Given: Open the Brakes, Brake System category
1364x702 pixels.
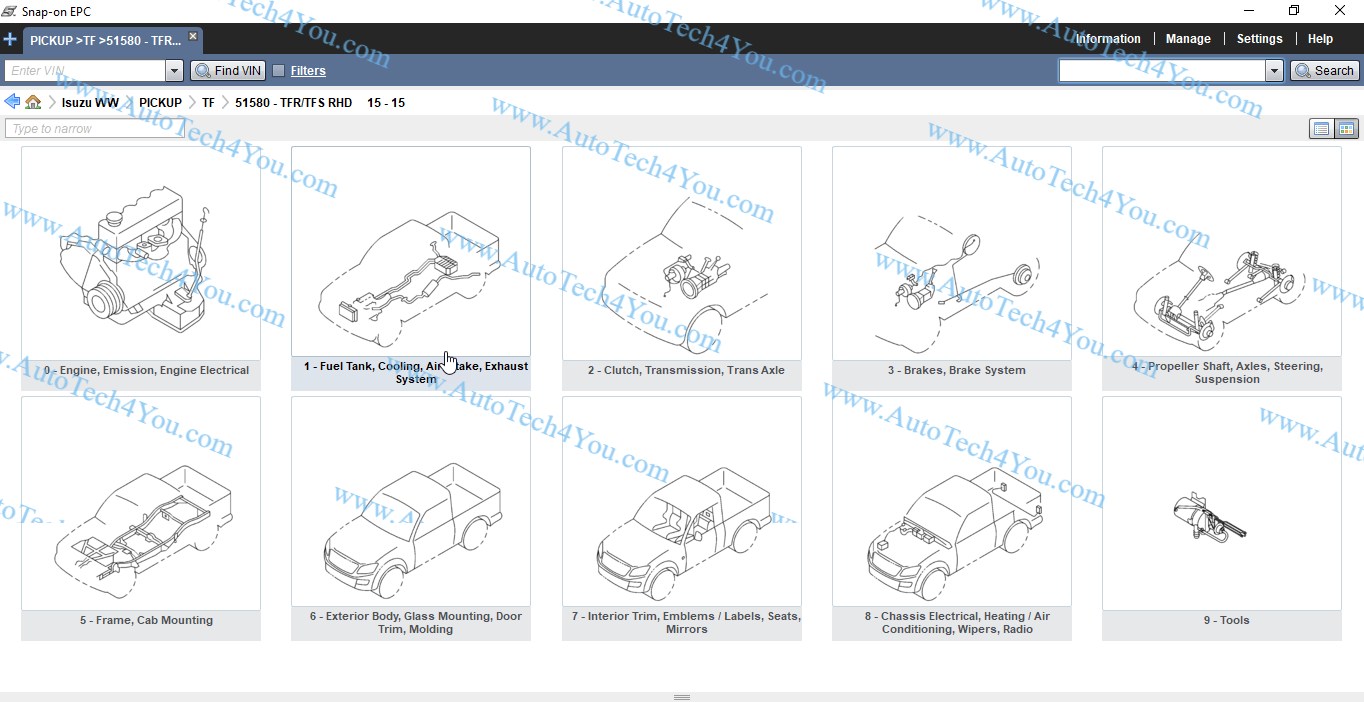Looking at the screenshot, I should (951, 254).
